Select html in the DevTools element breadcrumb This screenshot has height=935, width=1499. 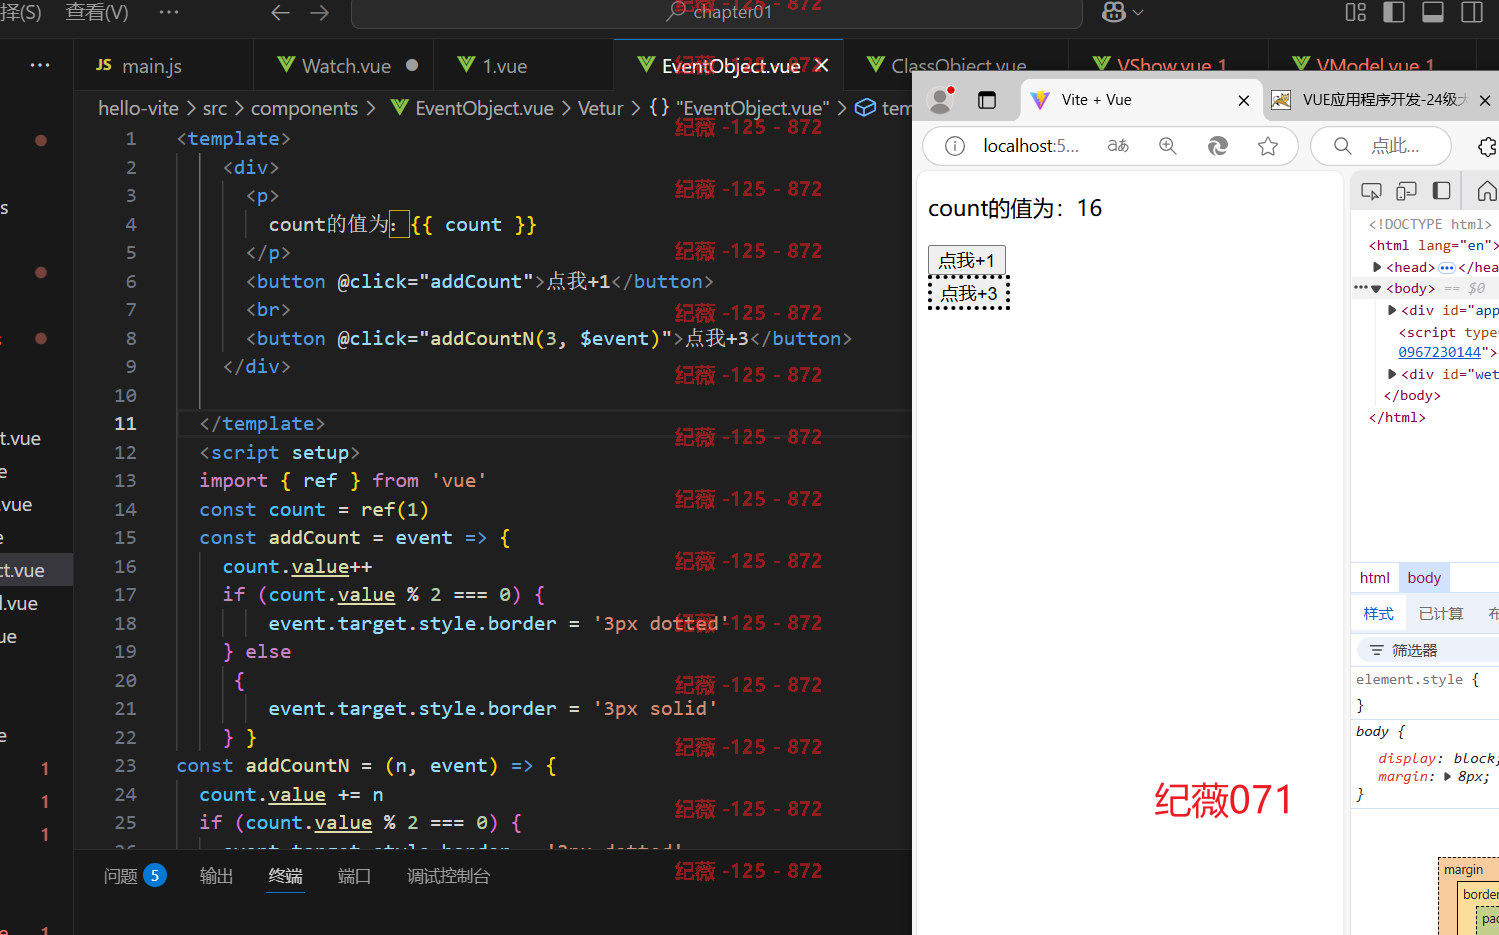click(x=1375, y=577)
